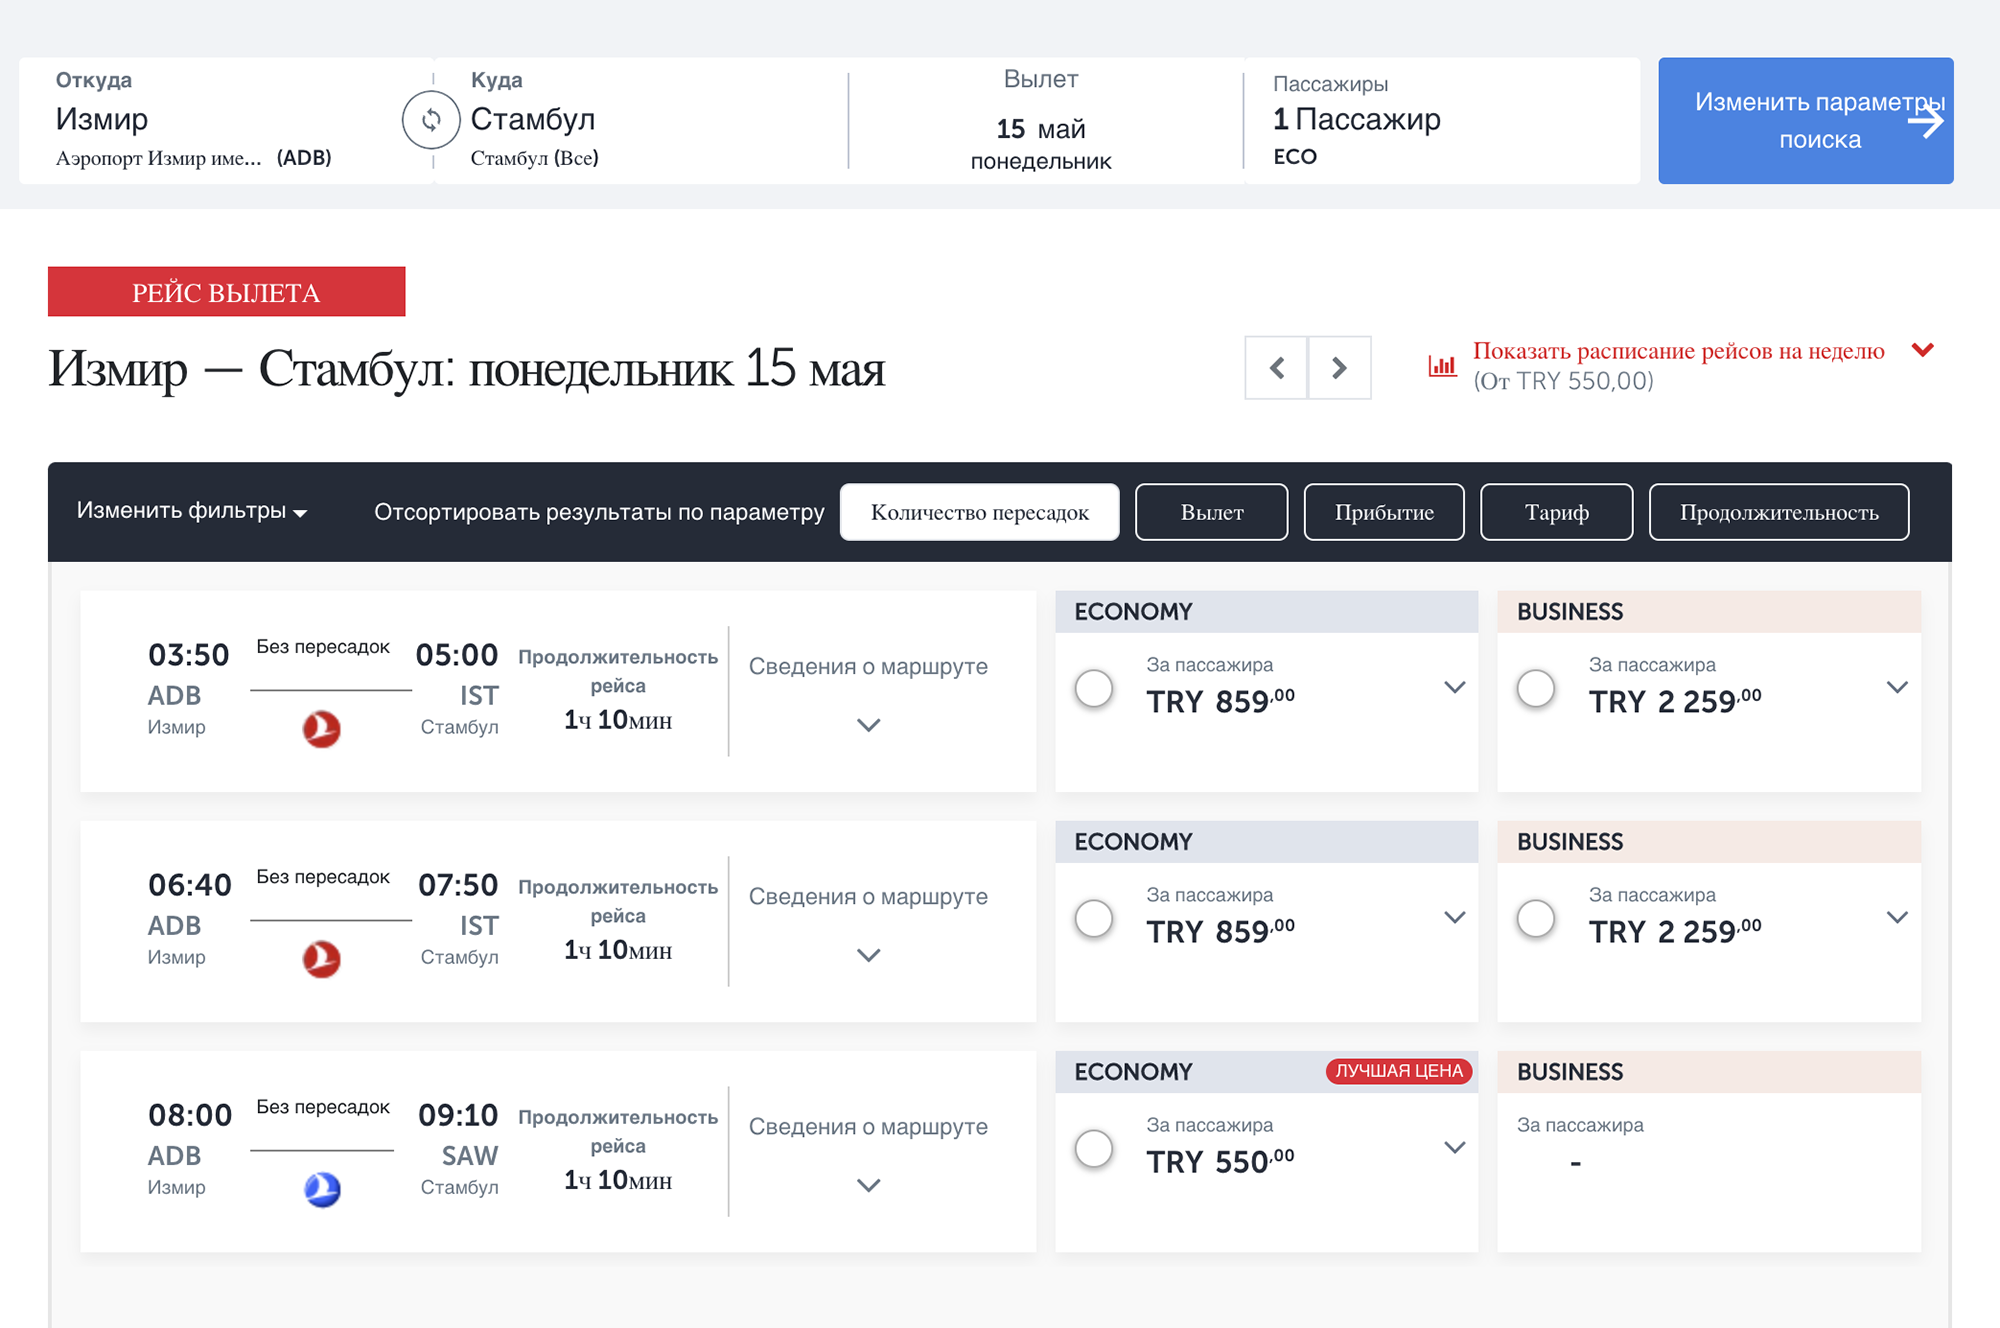Expand route details chevron for 03:50 flight
The width and height of the screenshot is (2000, 1328).
click(x=869, y=725)
